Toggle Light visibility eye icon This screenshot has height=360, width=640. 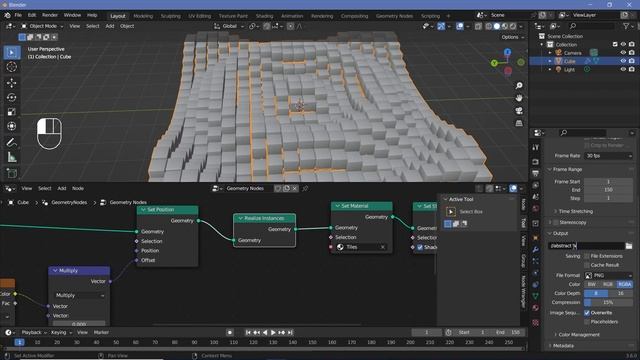point(623,69)
